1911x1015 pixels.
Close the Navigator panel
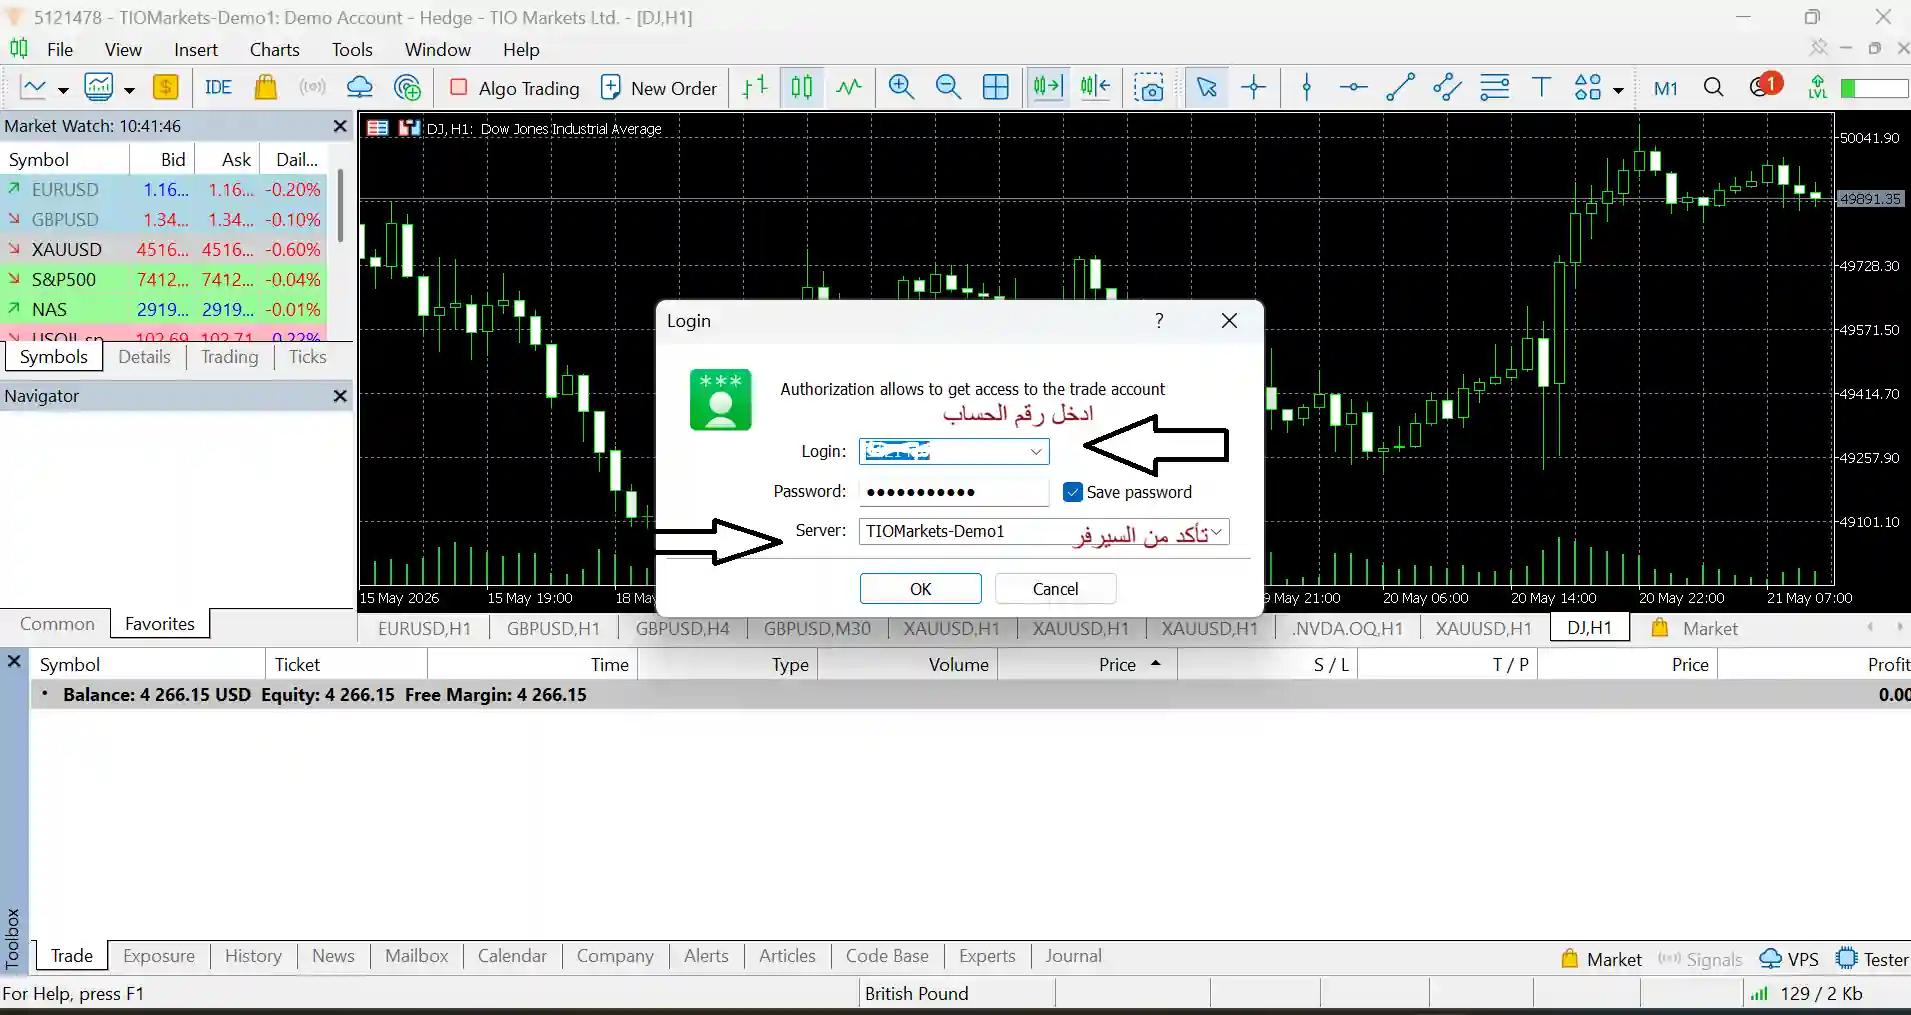(340, 396)
